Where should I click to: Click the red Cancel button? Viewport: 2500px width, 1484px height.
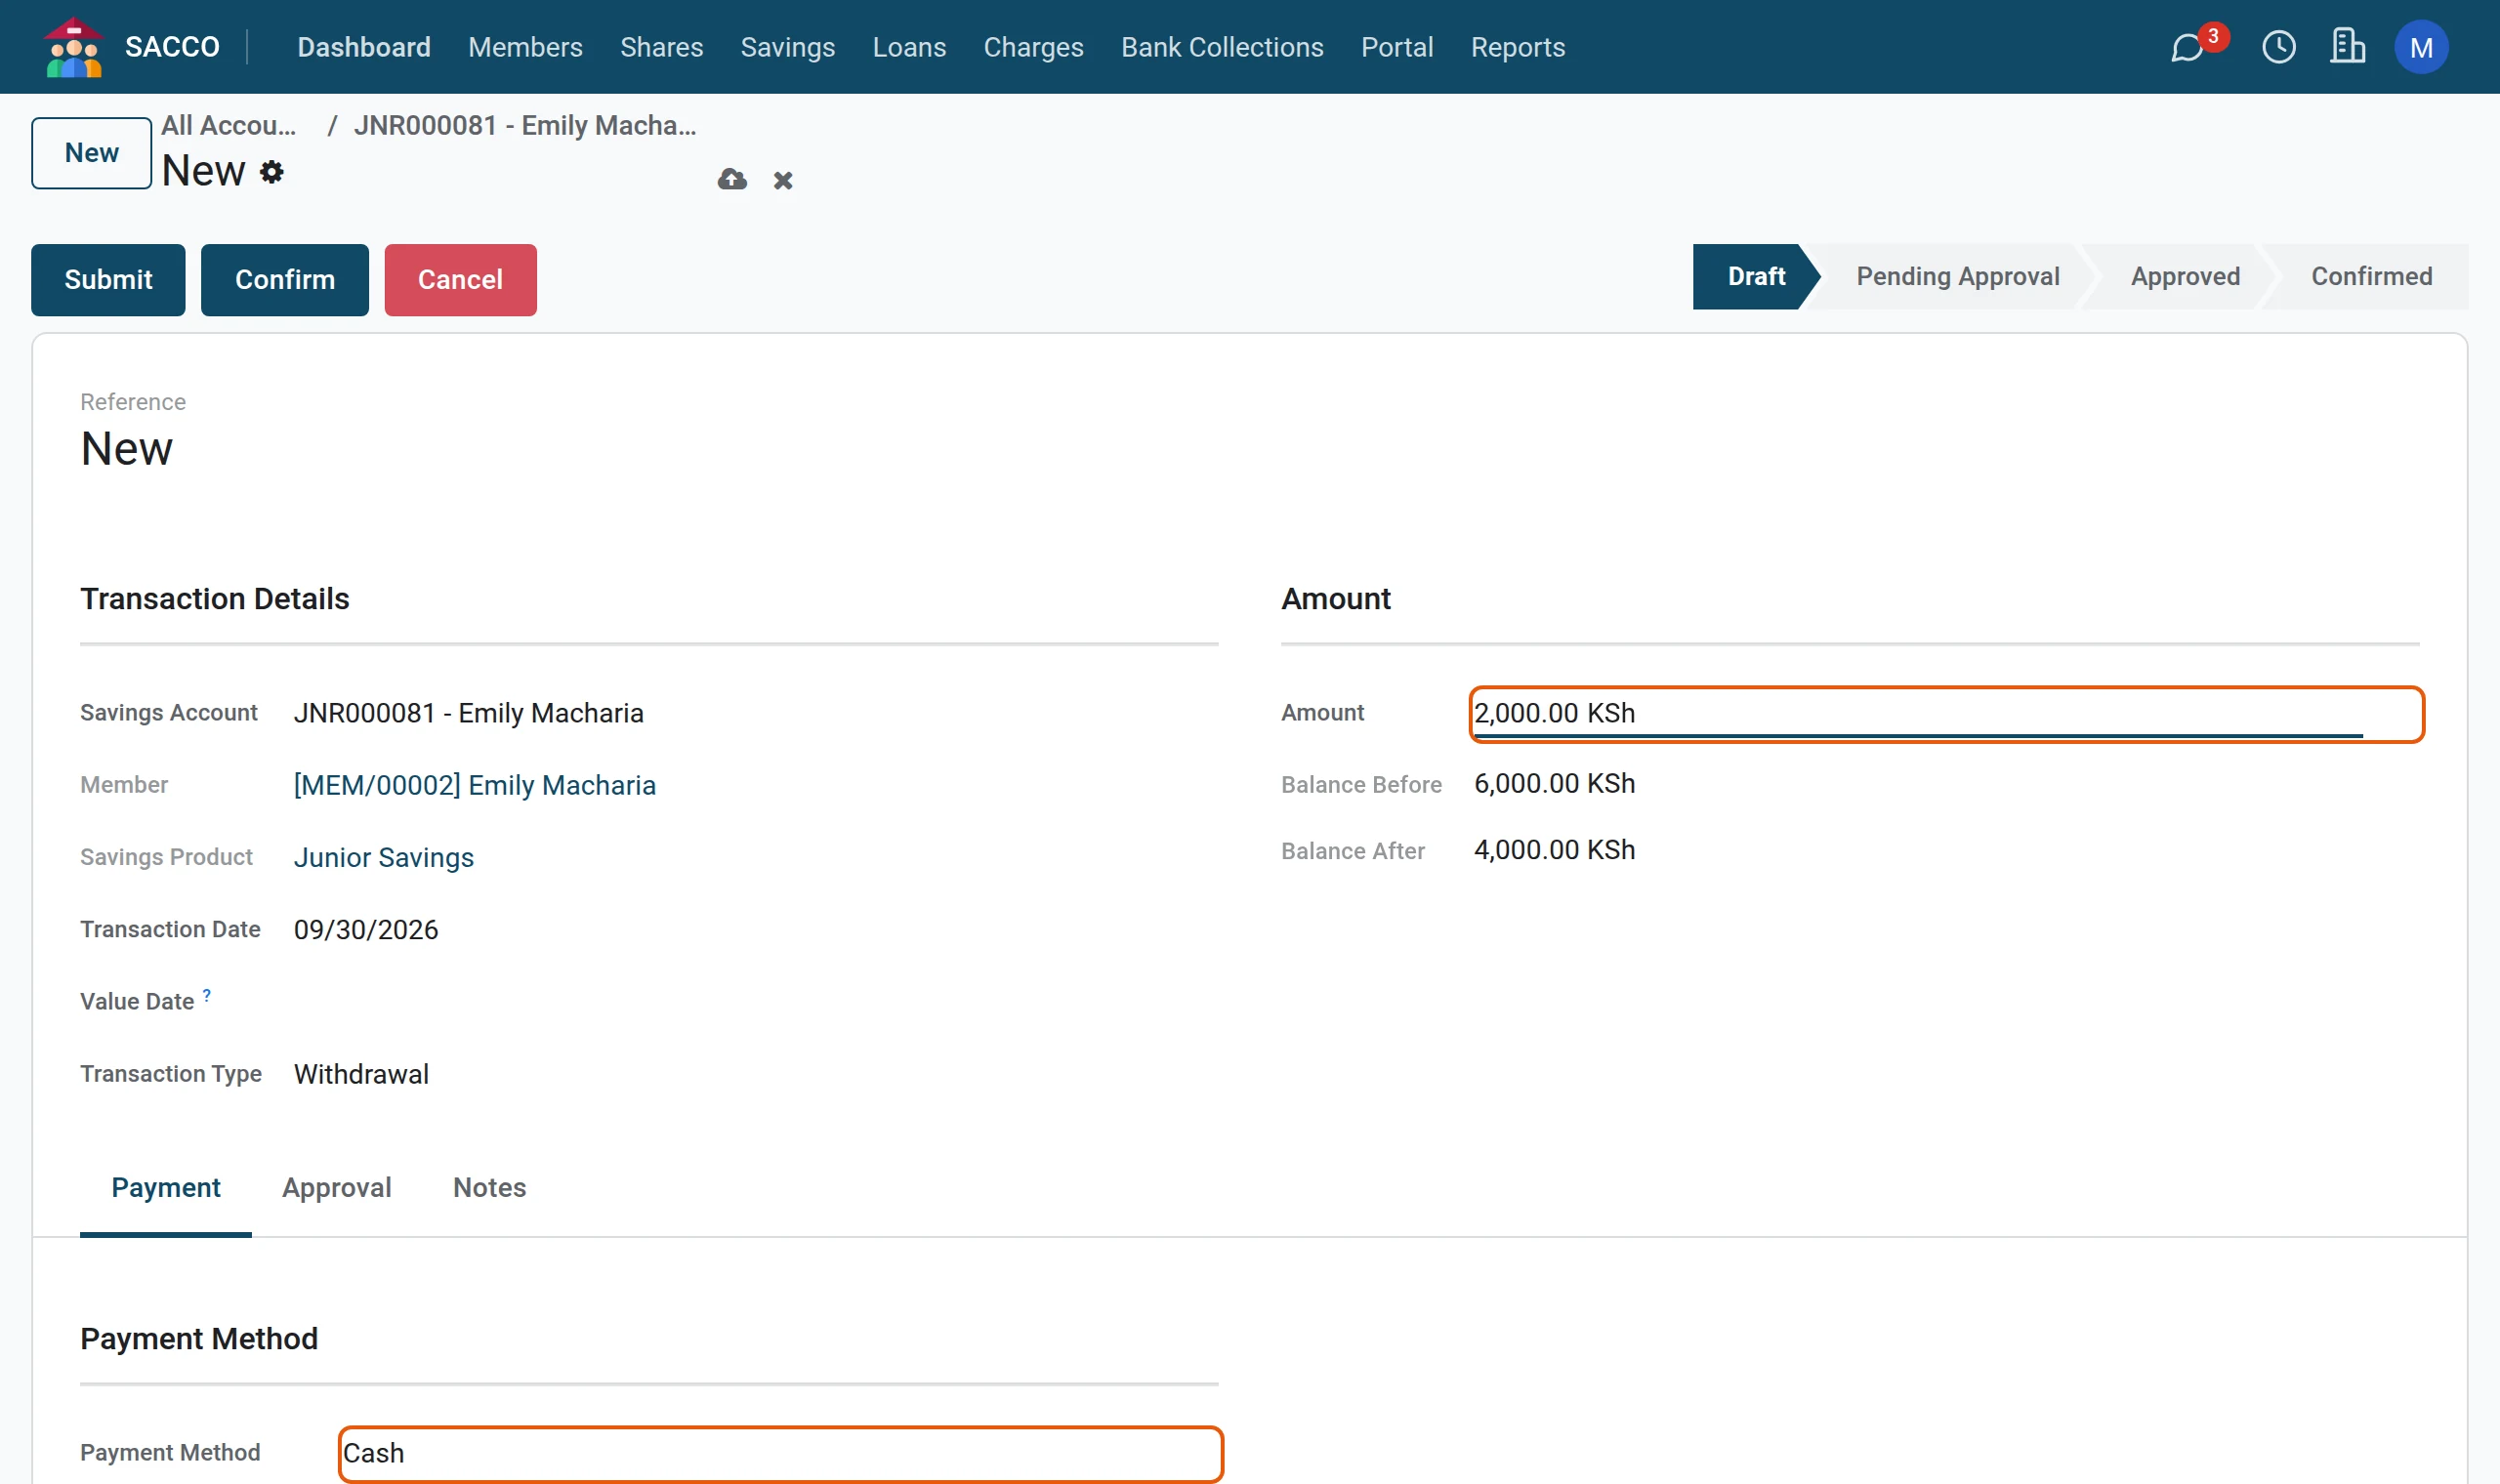click(x=460, y=280)
